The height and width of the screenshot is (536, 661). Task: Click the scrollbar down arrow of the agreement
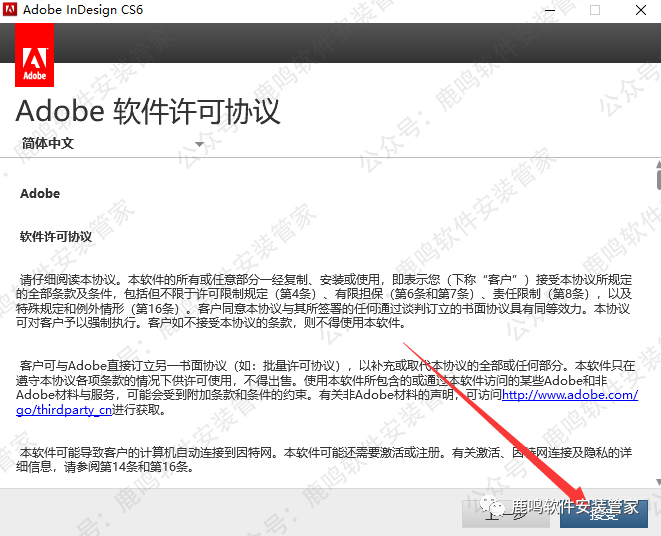click(x=657, y=482)
